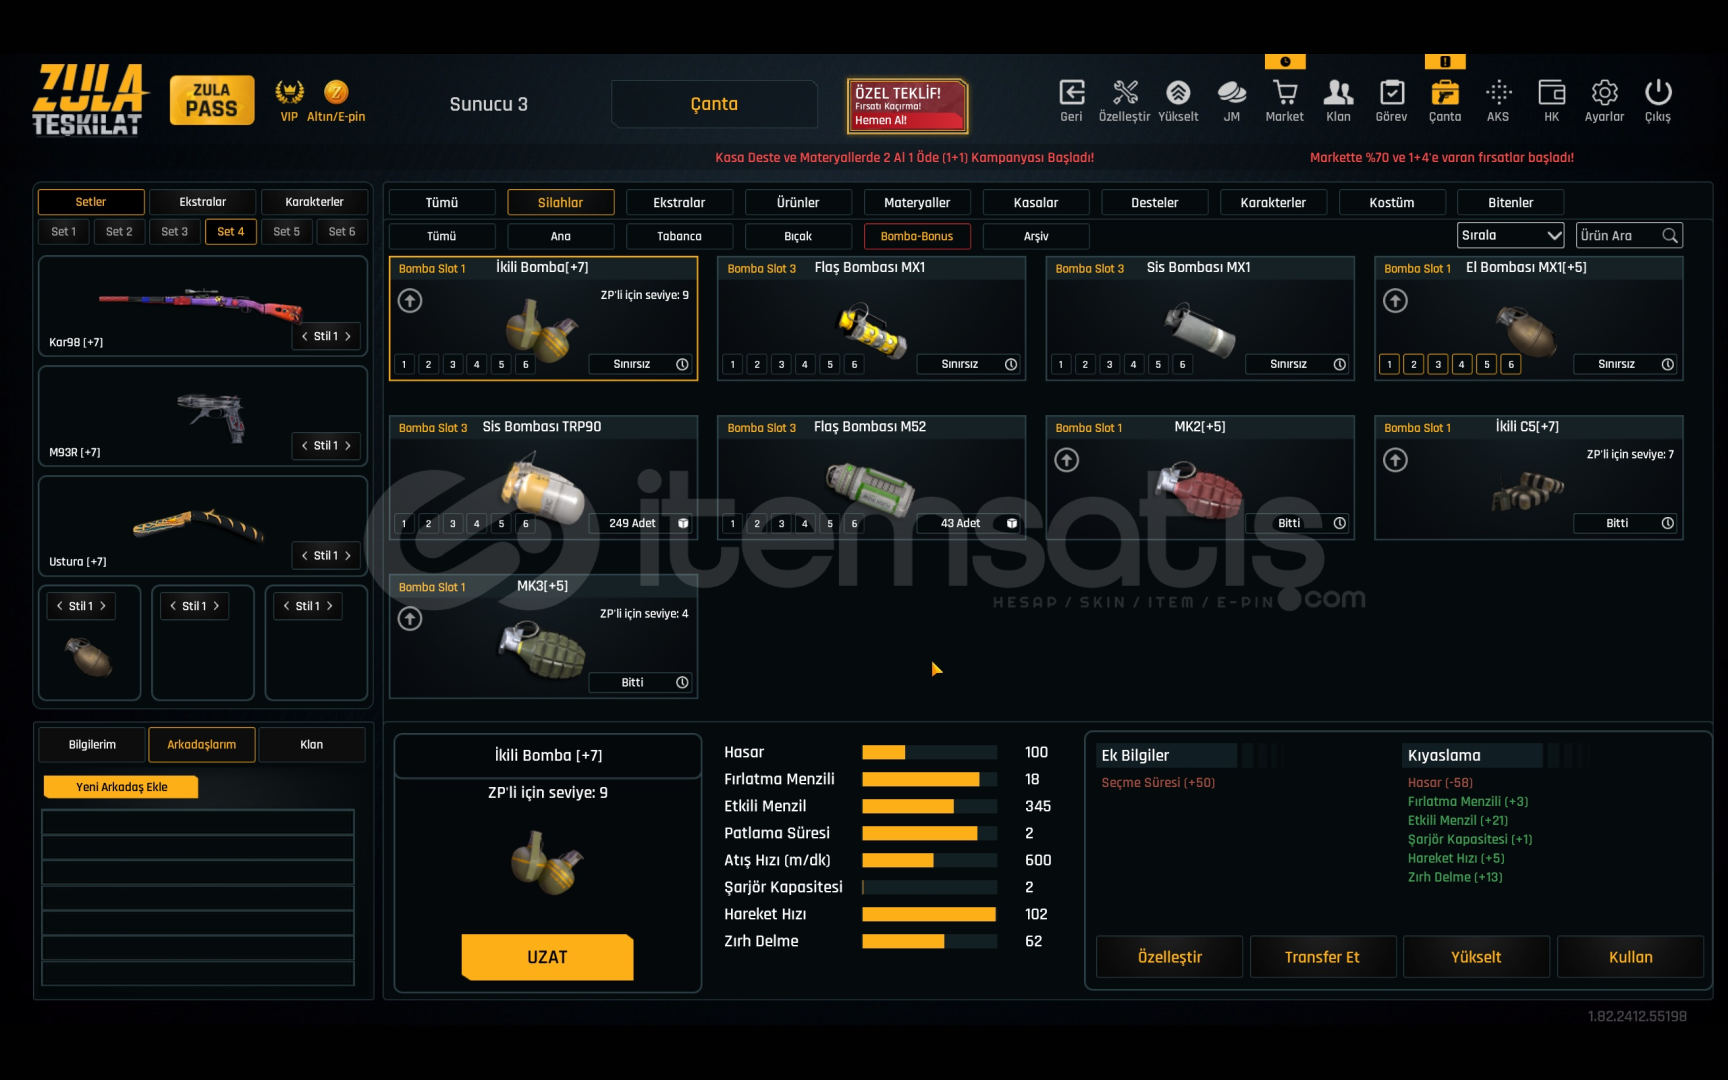Click previous style chevron for Kar98 [+7]
Screen dimensions: 1728x1080
pyautogui.click(x=305, y=336)
